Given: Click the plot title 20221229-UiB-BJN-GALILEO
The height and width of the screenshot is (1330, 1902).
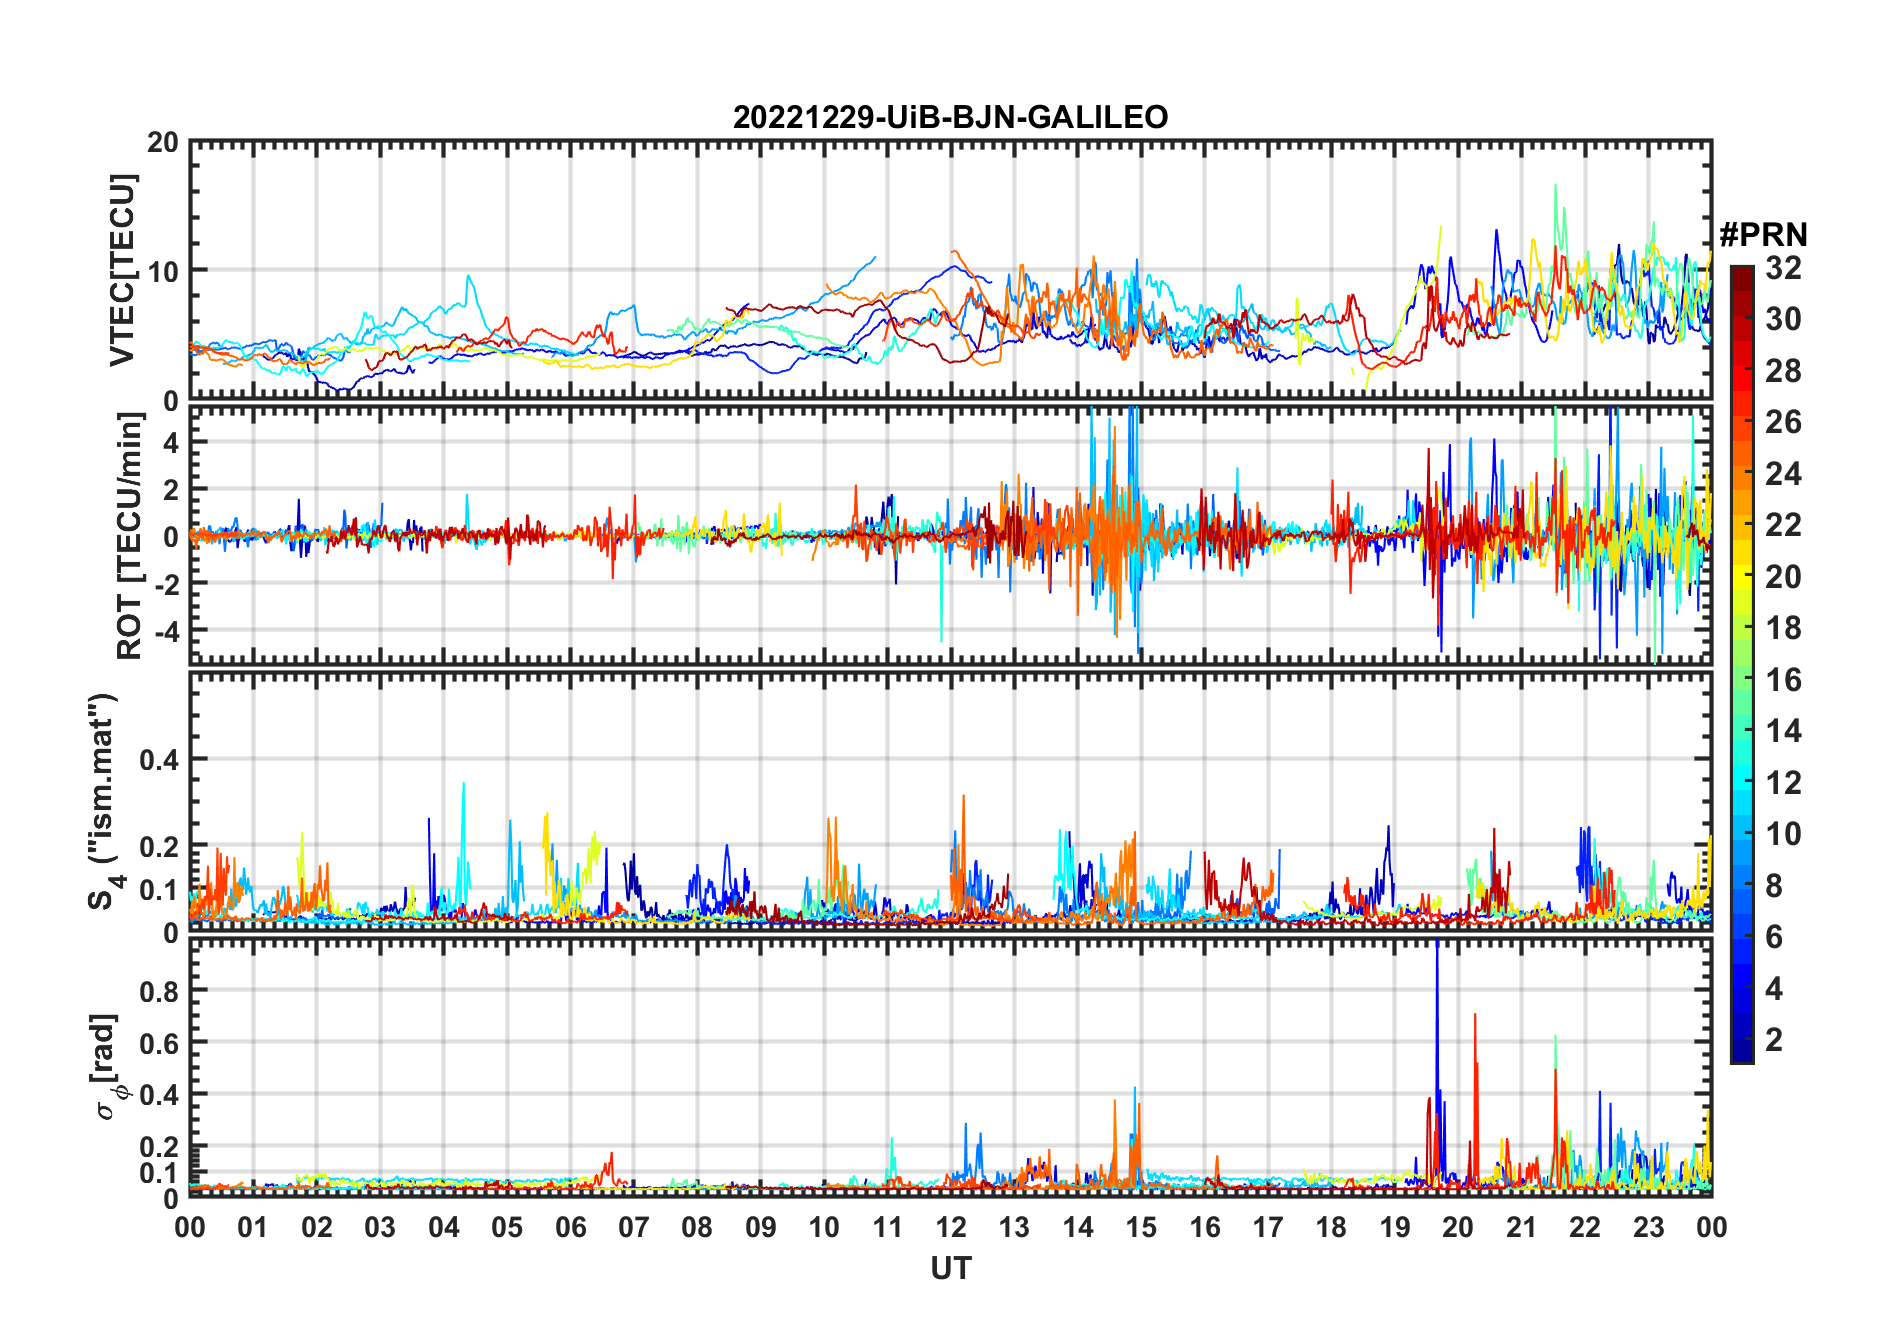Looking at the screenshot, I should [950, 117].
